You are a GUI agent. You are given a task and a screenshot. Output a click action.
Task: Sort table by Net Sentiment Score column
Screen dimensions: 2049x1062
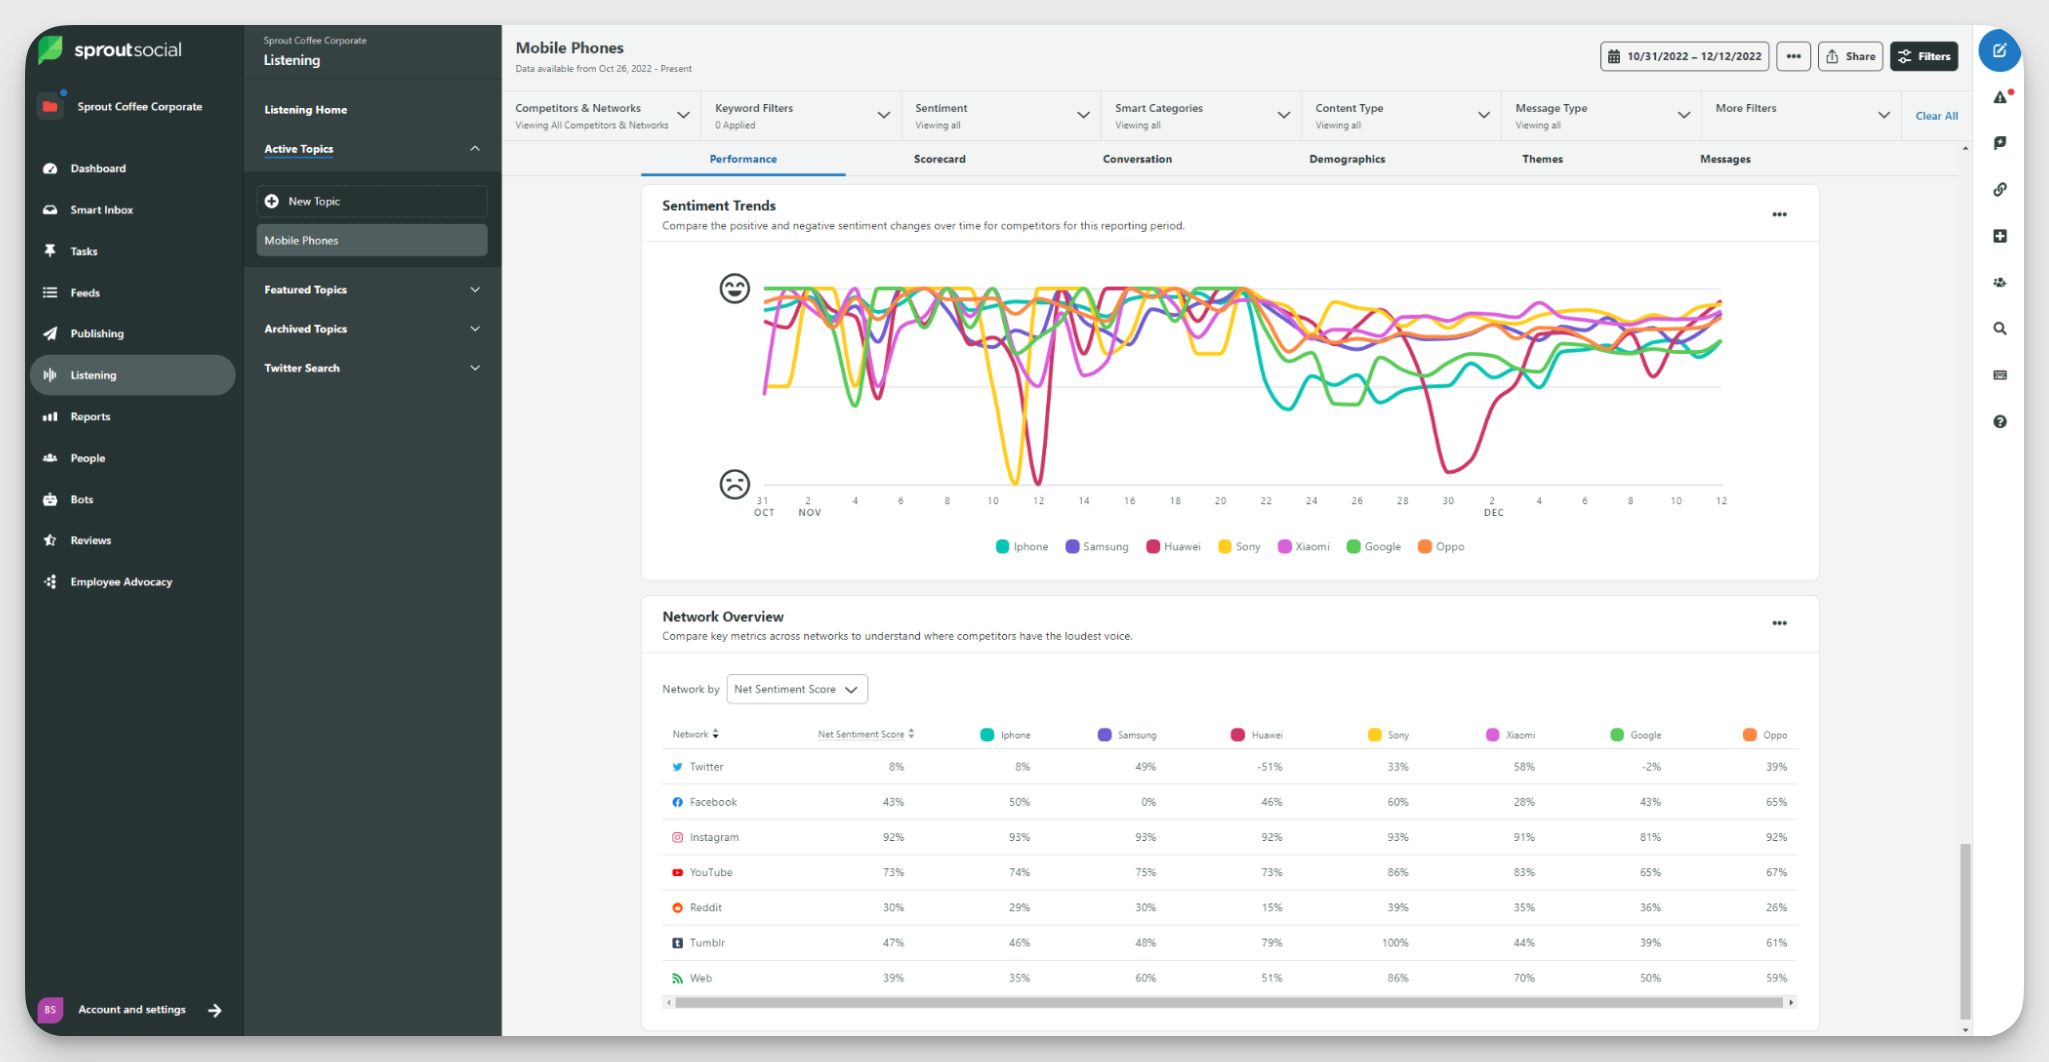(866, 735)
